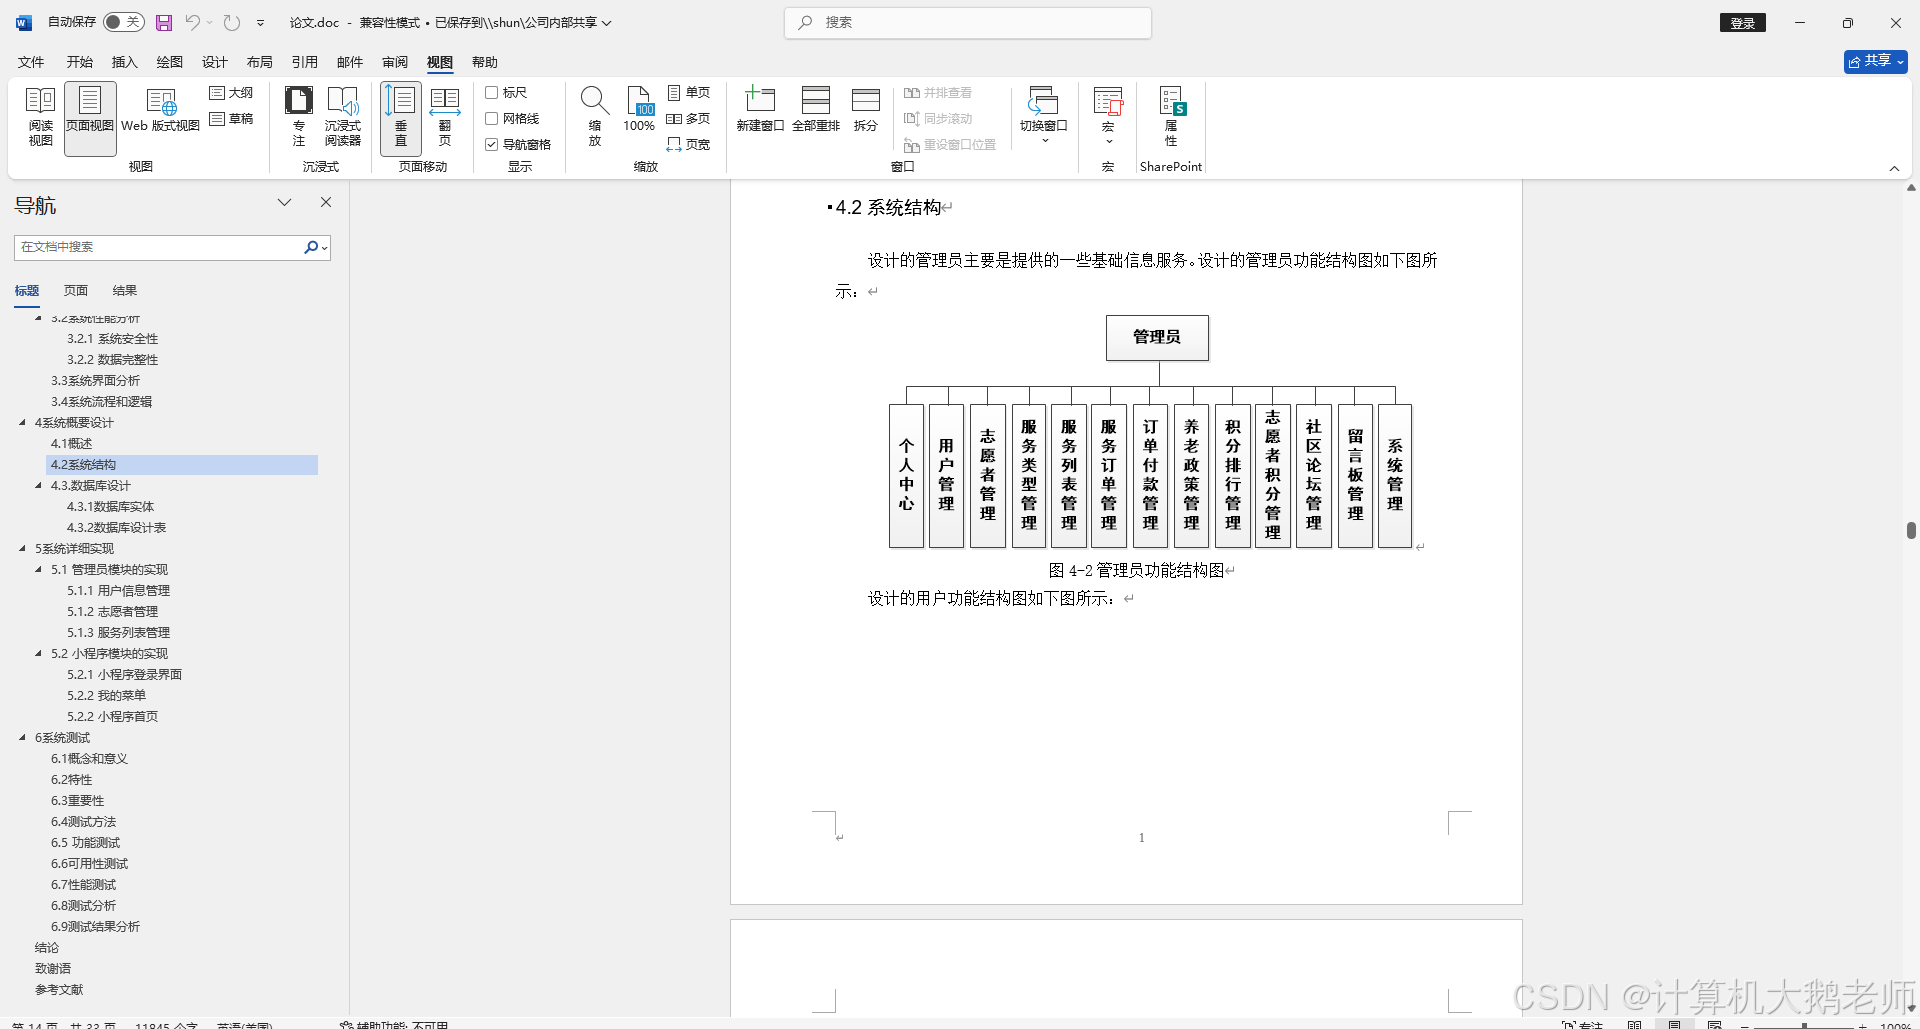Click the Word app icon in title bar
Viewport: 1920px width, 1029px height.
coord(24,22)
